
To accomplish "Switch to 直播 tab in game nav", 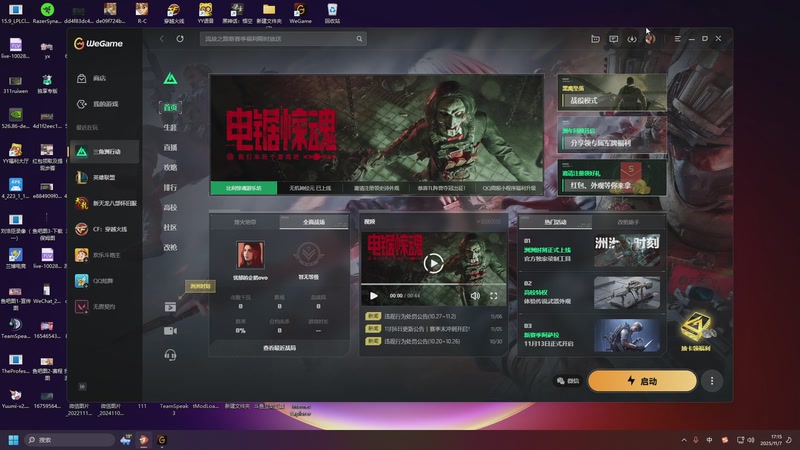I will tap(170, 147).
